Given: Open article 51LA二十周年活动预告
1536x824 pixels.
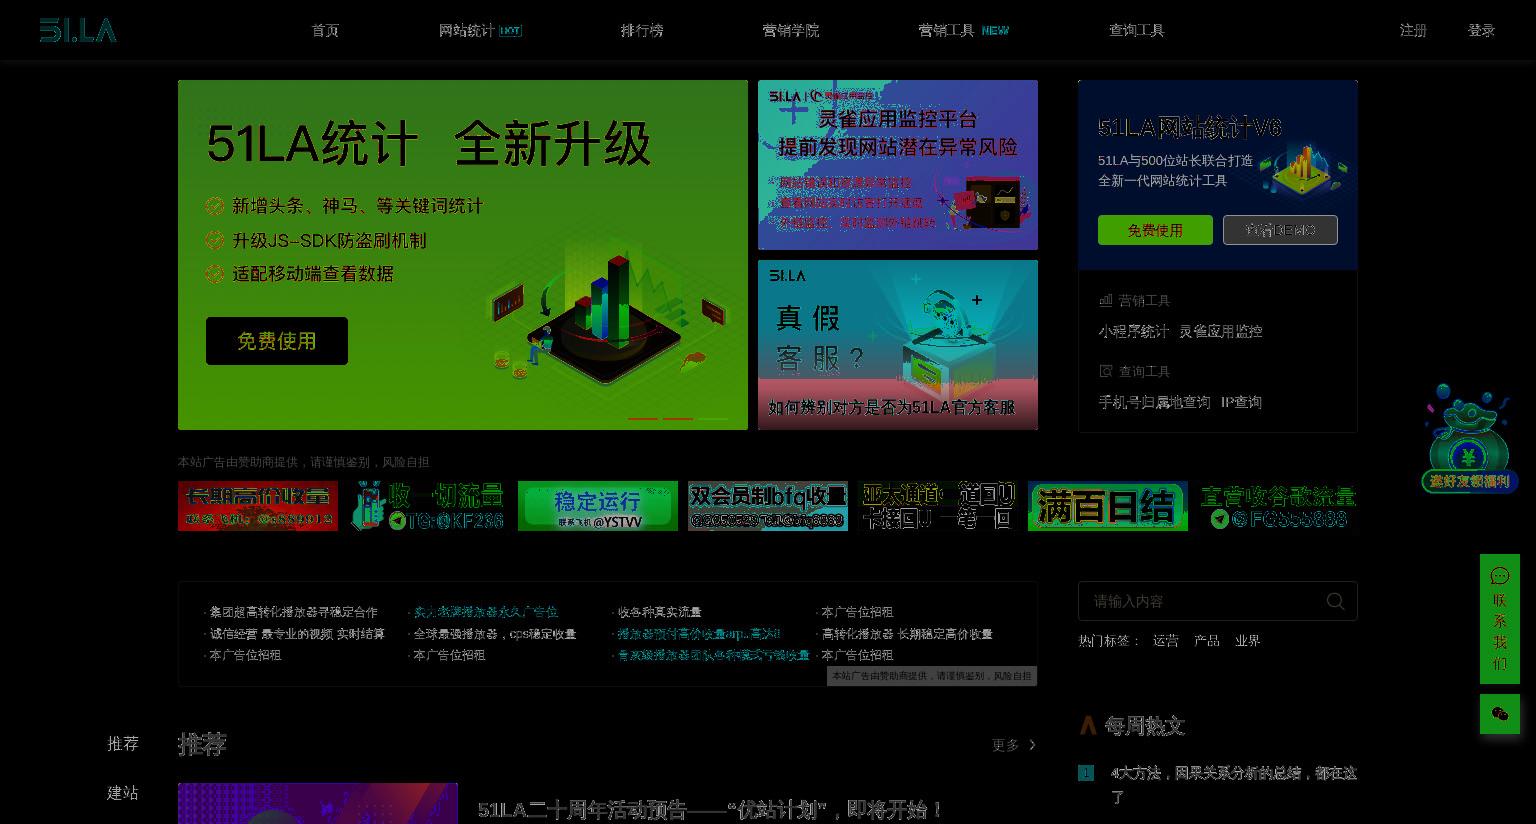Looking at the screenshot, I should coord(711,809).
